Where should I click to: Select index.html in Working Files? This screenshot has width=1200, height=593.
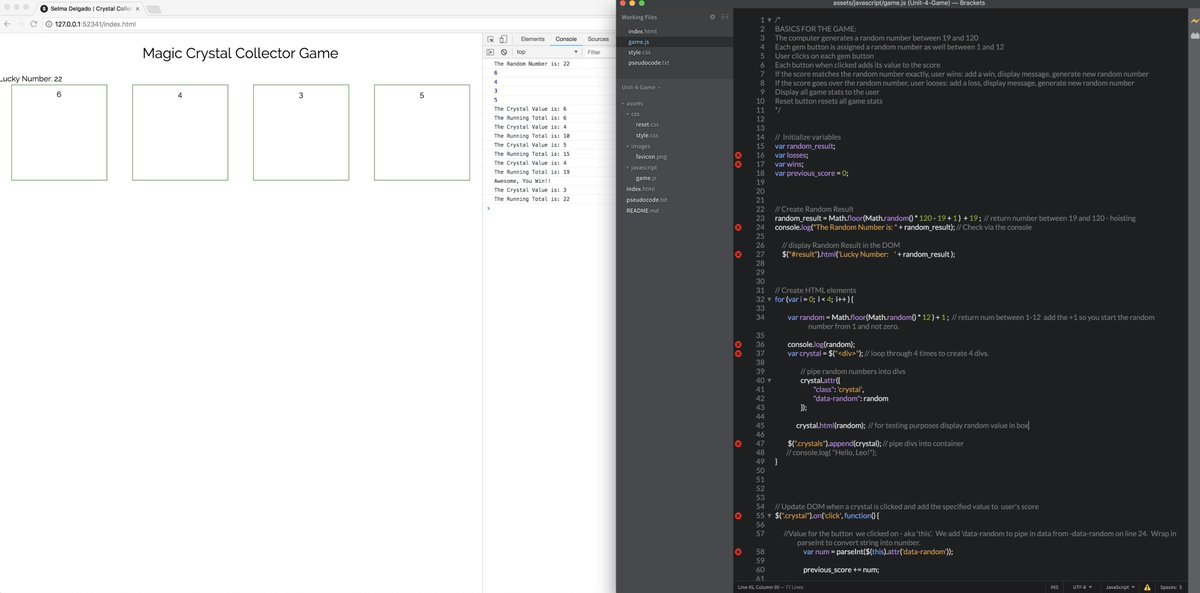[x=642, y=31]
